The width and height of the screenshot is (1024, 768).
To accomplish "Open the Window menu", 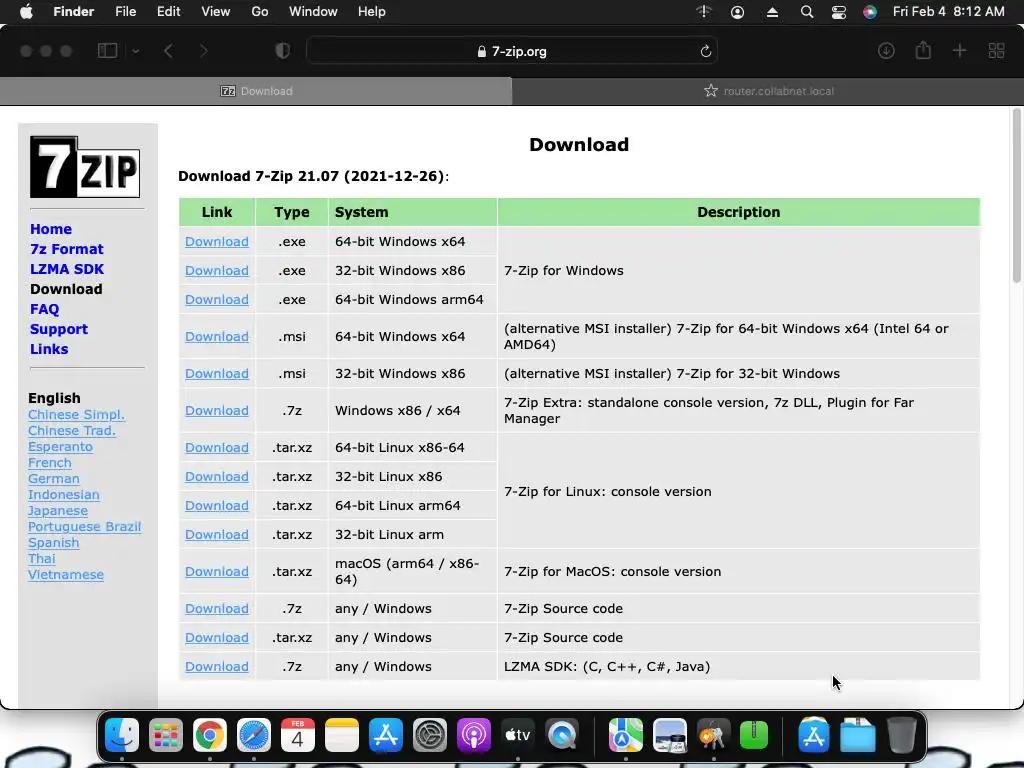I will [x=313, y=12].
